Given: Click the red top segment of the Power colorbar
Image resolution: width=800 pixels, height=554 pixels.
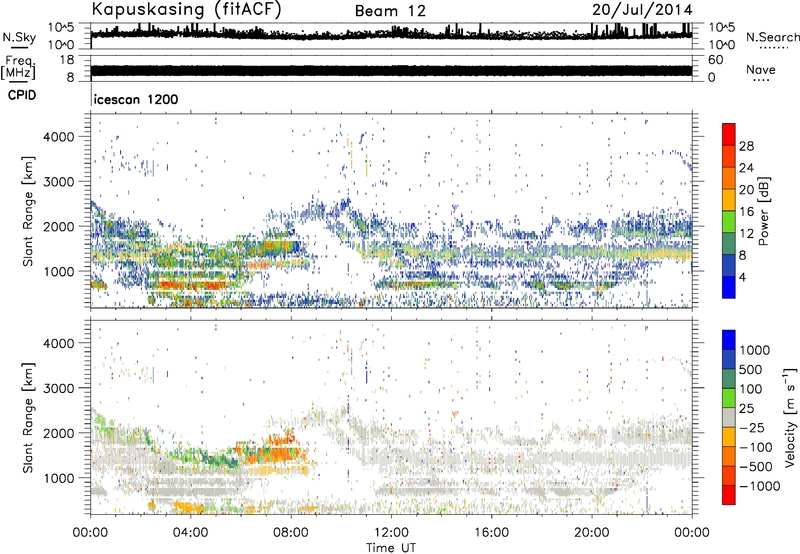Looking at the screenshot, I should (x=729, y=134).
